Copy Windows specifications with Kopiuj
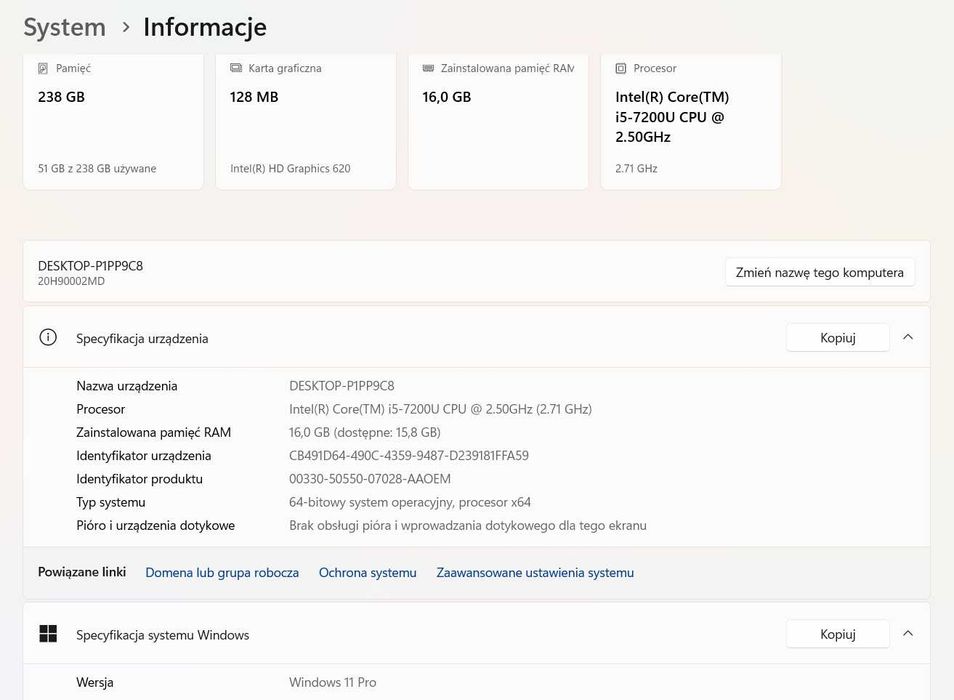The height and width of the screenshot is (700, 954). click(837, 634)
